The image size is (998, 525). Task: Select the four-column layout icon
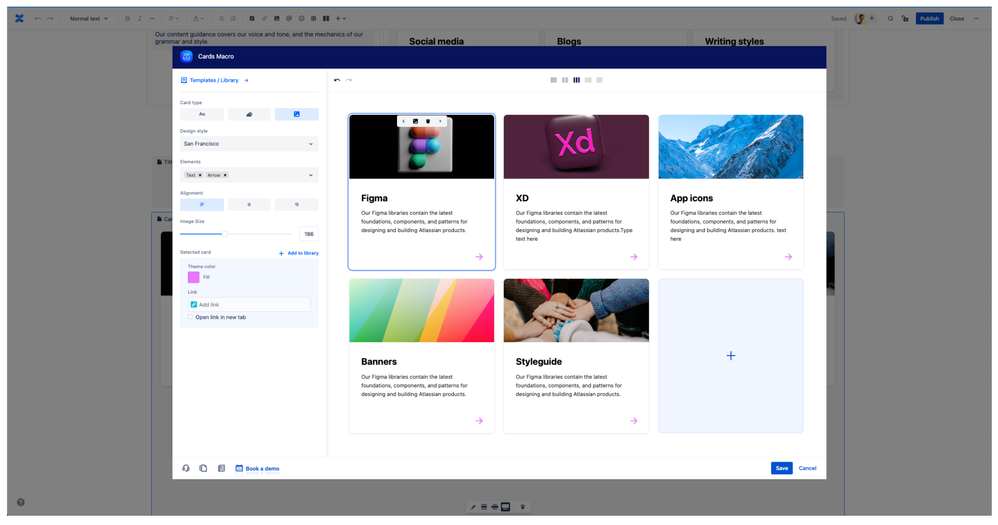pos(587,80)
